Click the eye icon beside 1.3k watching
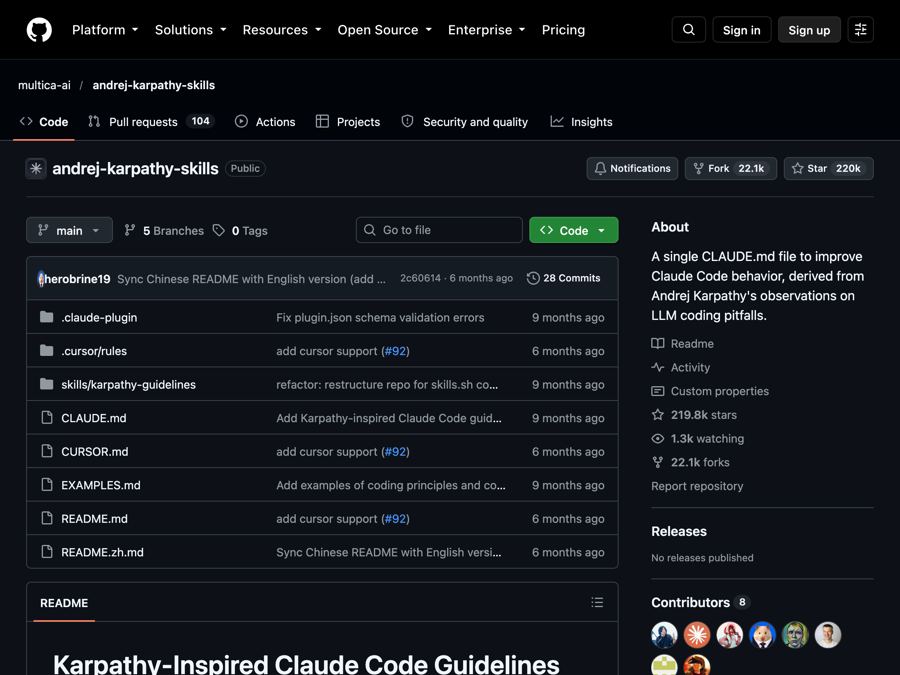Screen dimensions: 900x675 pos(658,439)
